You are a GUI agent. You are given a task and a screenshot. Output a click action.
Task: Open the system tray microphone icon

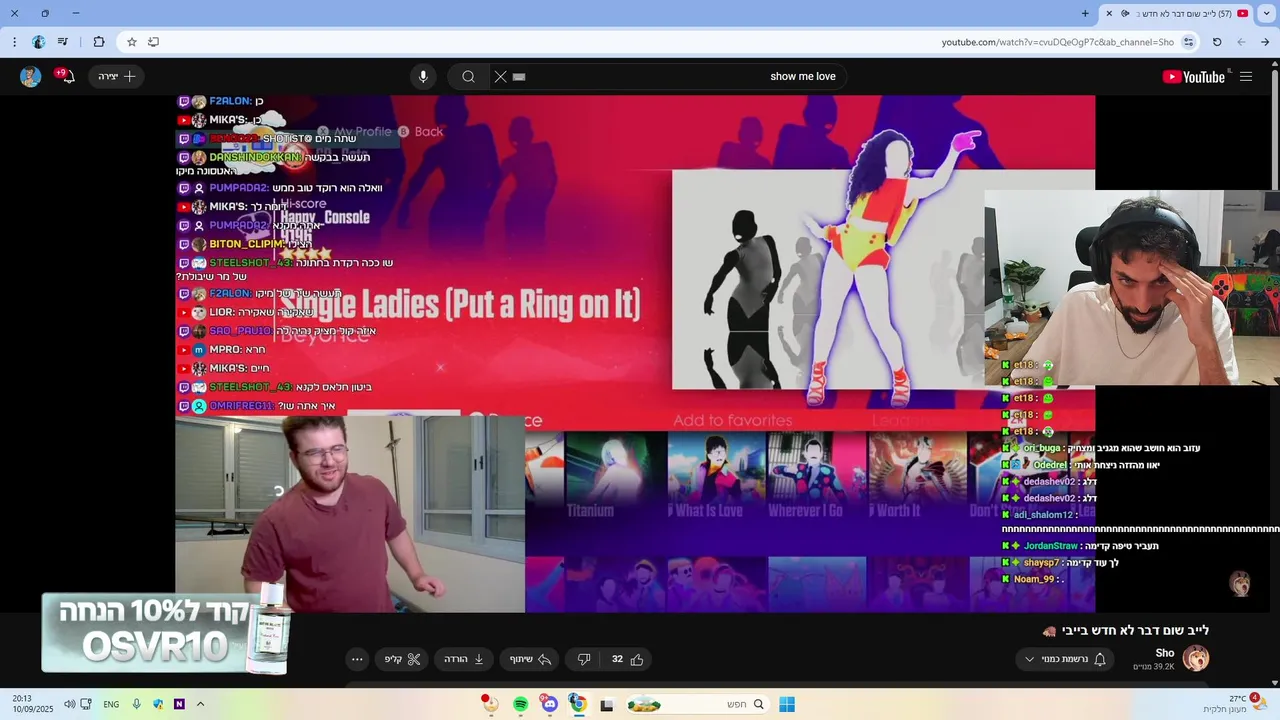tap(136, 704)
